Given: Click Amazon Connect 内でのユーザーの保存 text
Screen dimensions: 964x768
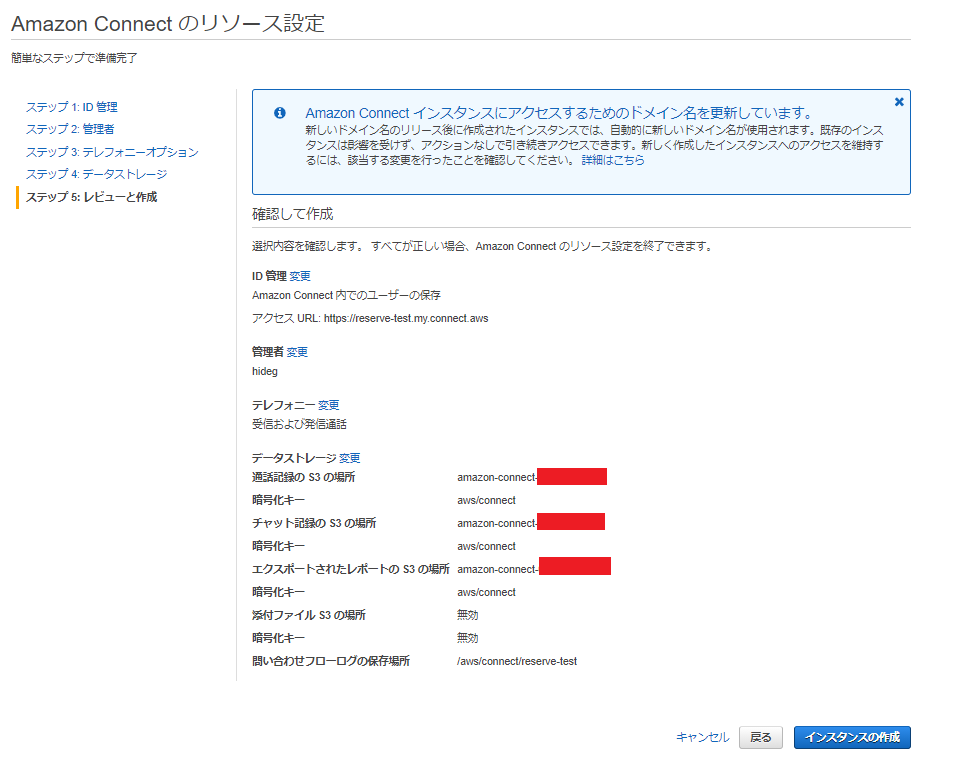Looking at the screenshot, I should (346, 295).
